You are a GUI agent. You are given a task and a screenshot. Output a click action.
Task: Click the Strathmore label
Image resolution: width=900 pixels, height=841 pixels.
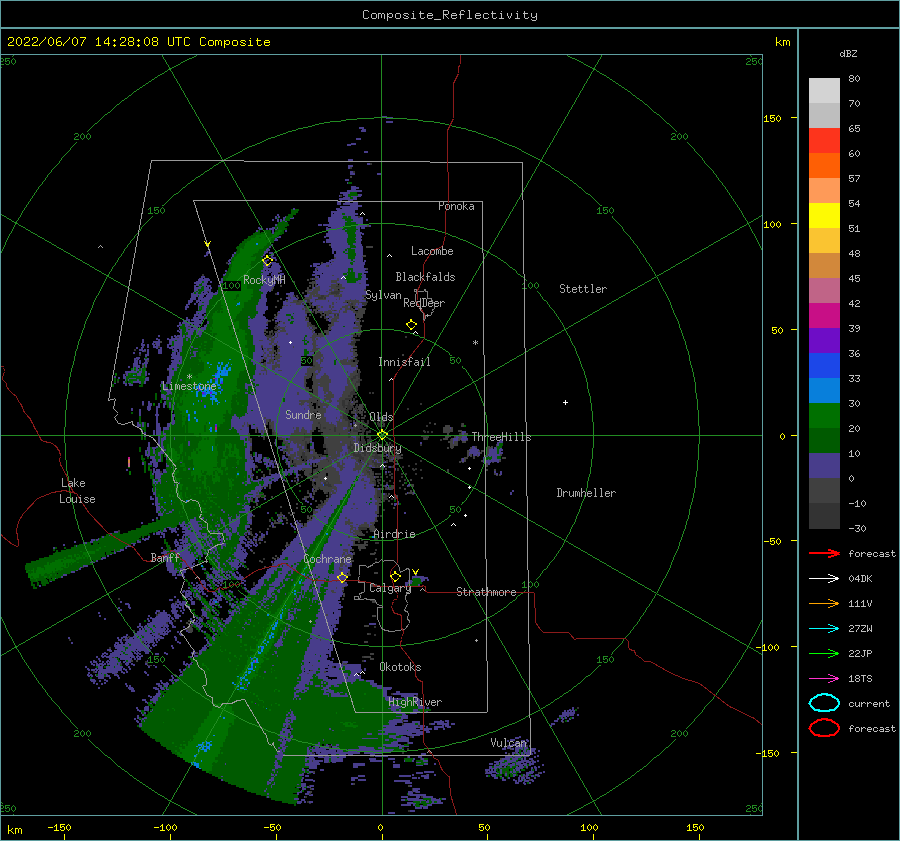pyautogui.click(x=486, y=592)
